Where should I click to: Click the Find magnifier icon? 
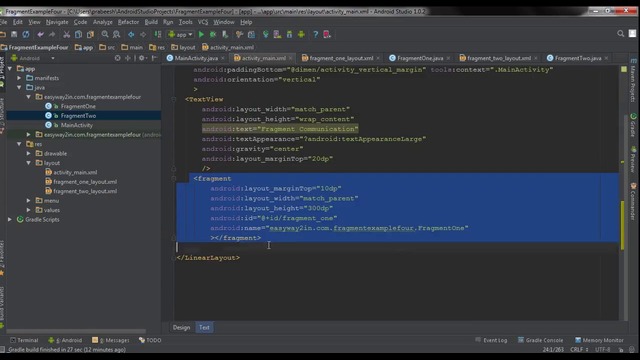105,35
